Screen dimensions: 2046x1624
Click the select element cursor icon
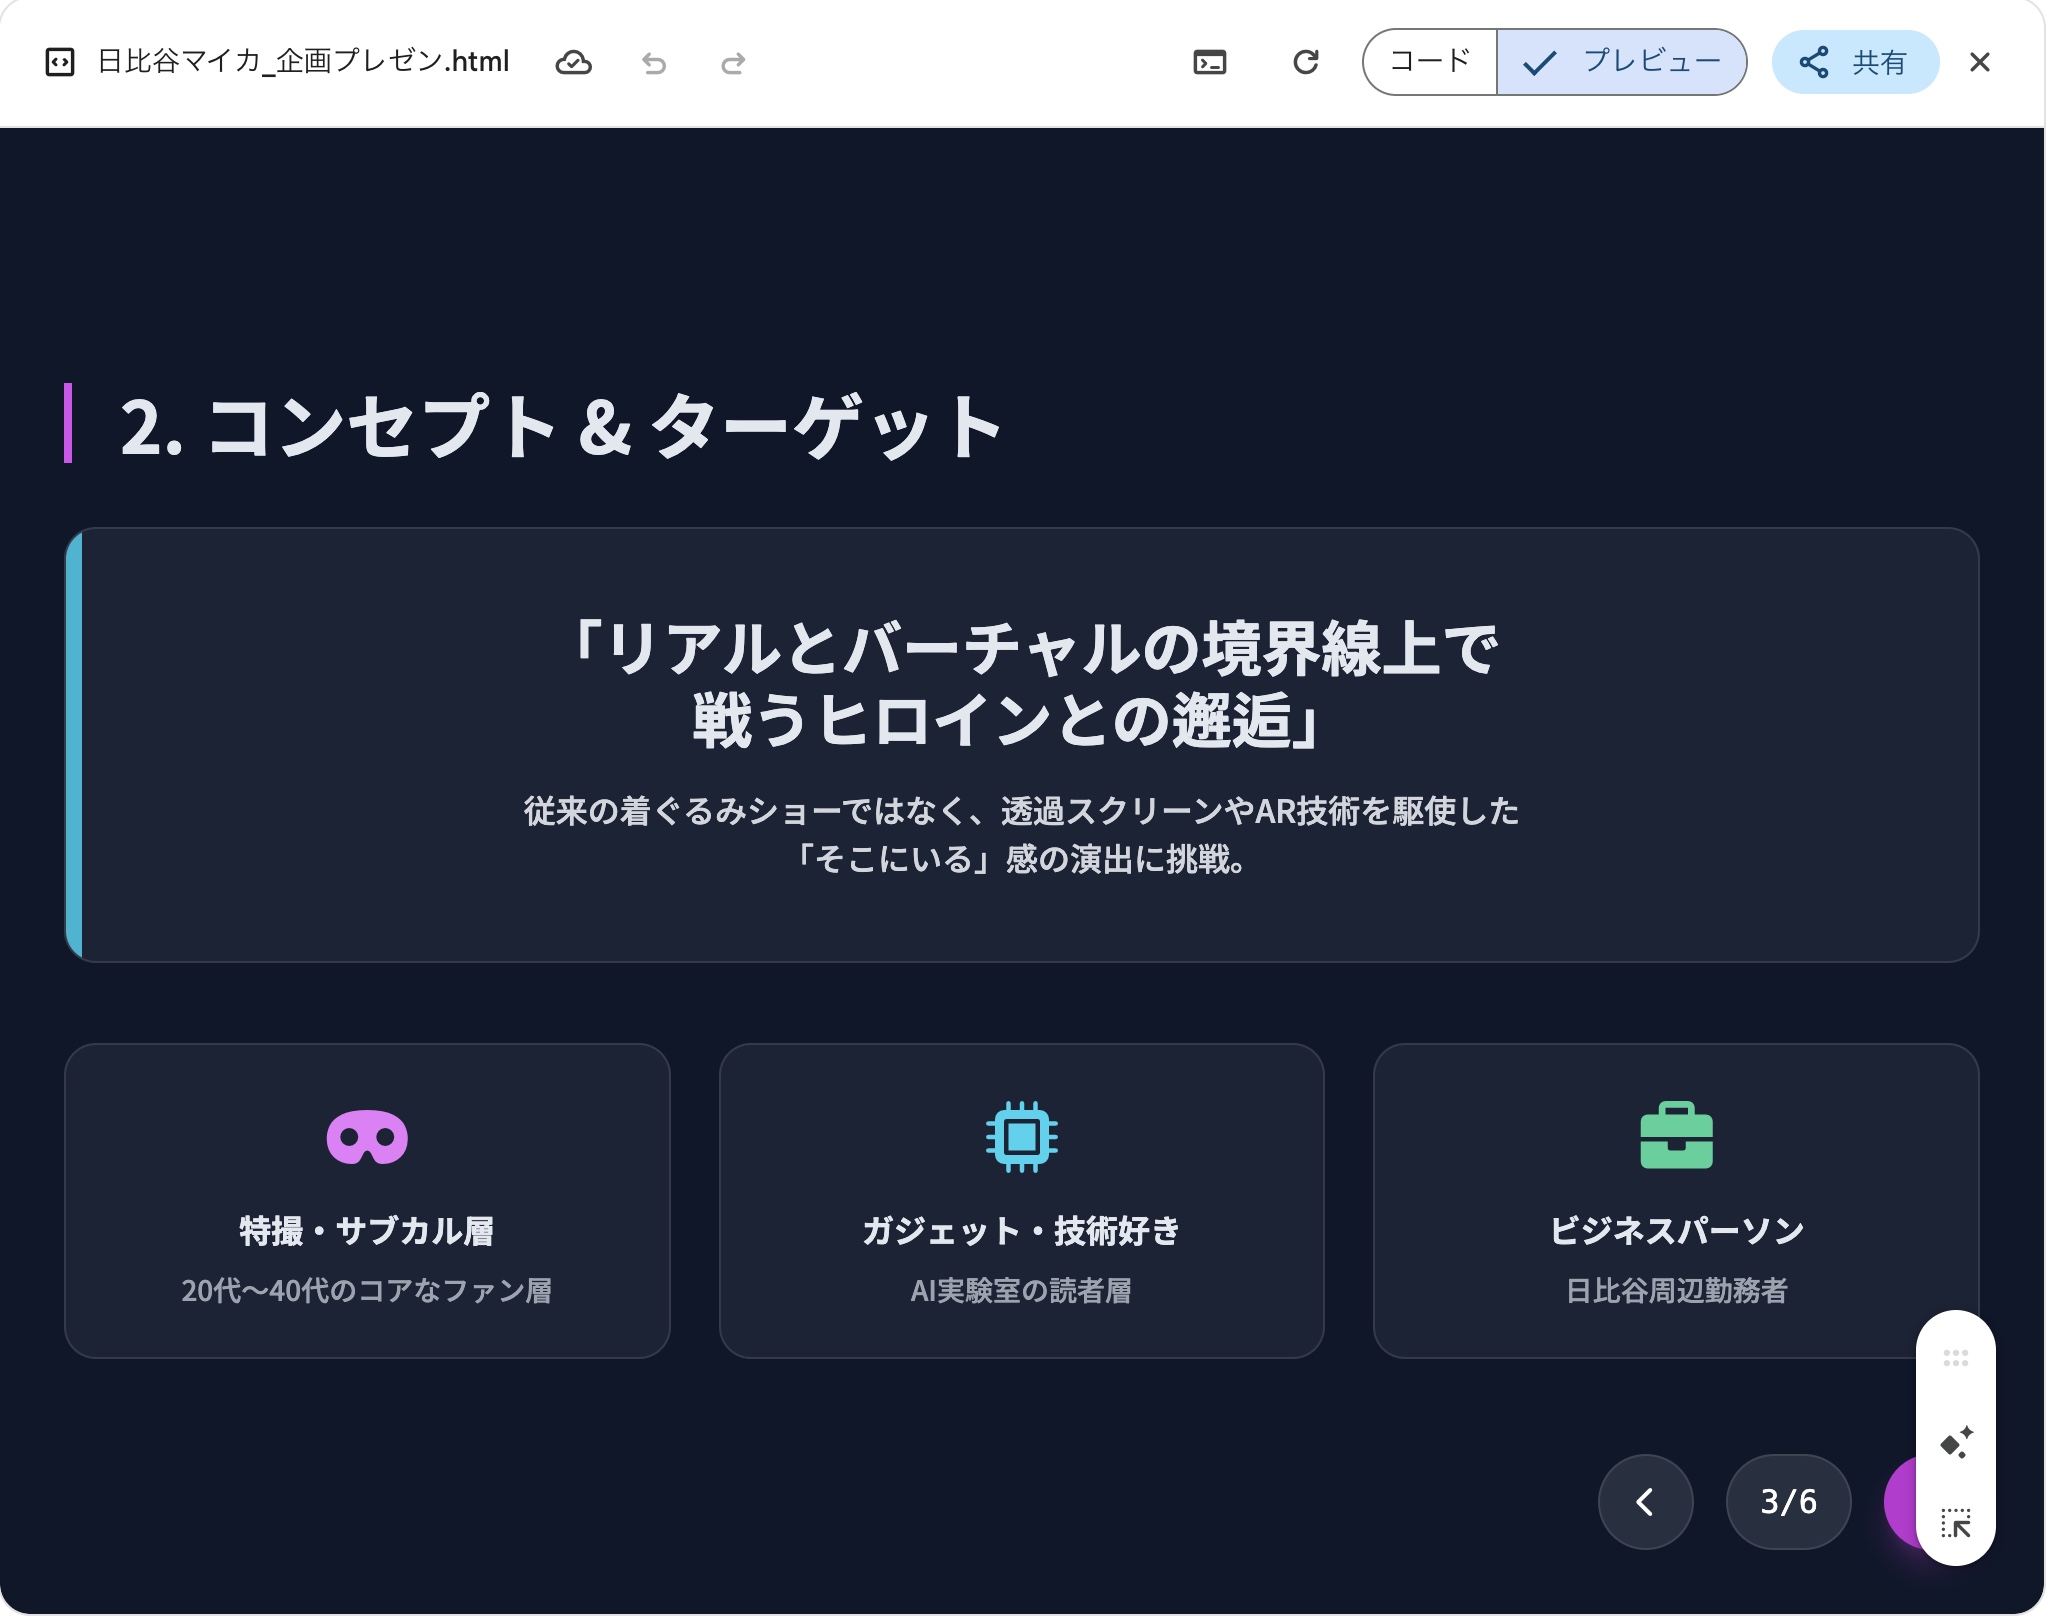click(1955, 1523)
